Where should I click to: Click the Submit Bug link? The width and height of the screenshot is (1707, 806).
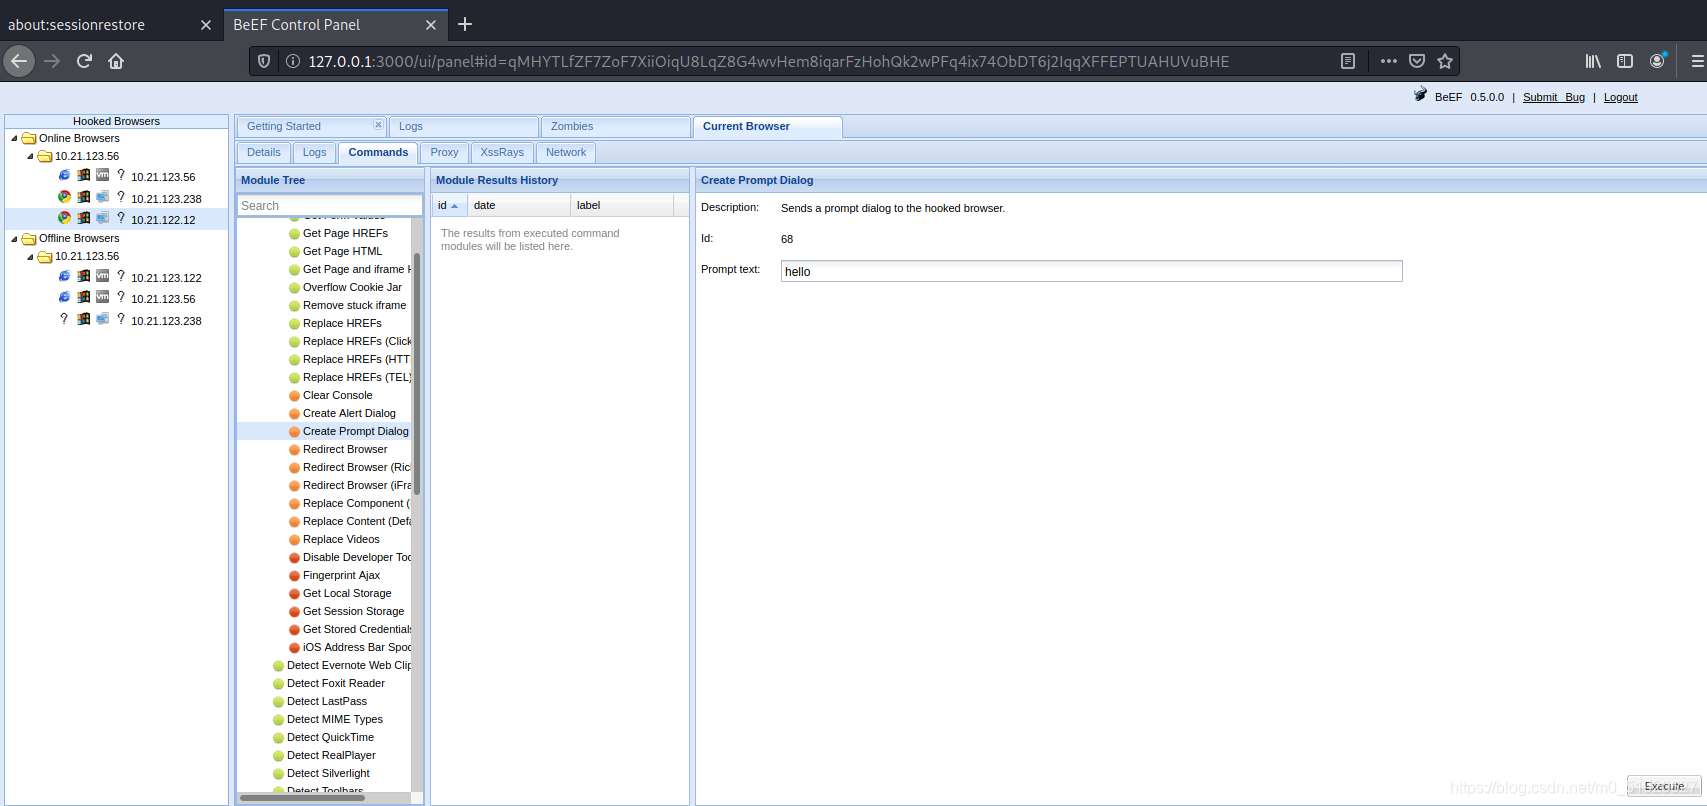pyautogui.click(x=1554, y=97)
